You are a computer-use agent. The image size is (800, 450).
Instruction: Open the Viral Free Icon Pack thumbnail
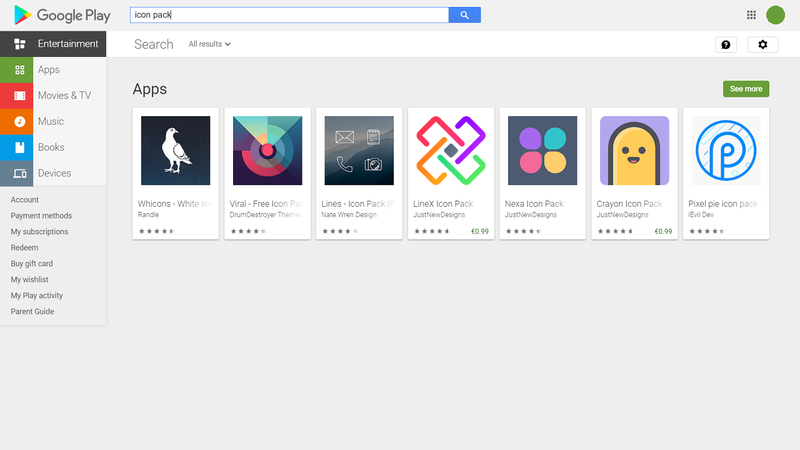[x=267, y=151]
